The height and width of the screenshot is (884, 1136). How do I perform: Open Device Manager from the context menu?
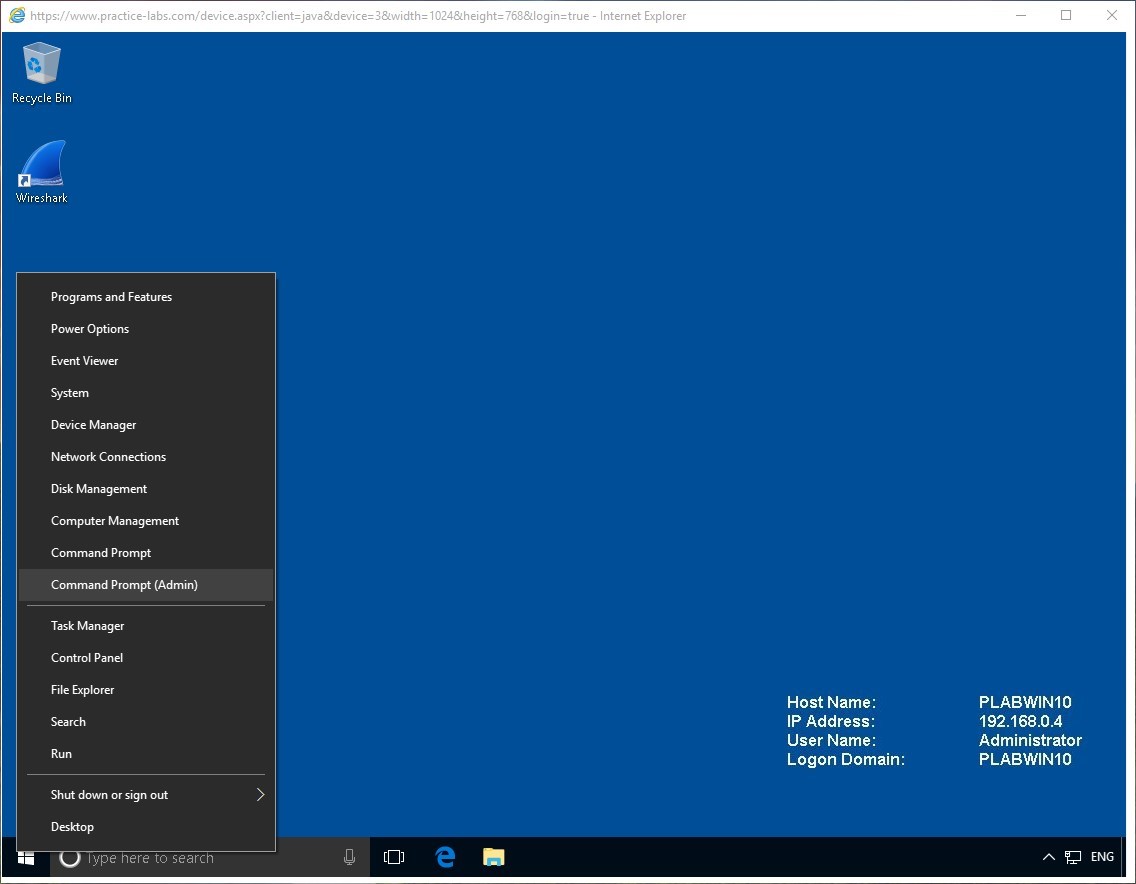tap(93, 425)
